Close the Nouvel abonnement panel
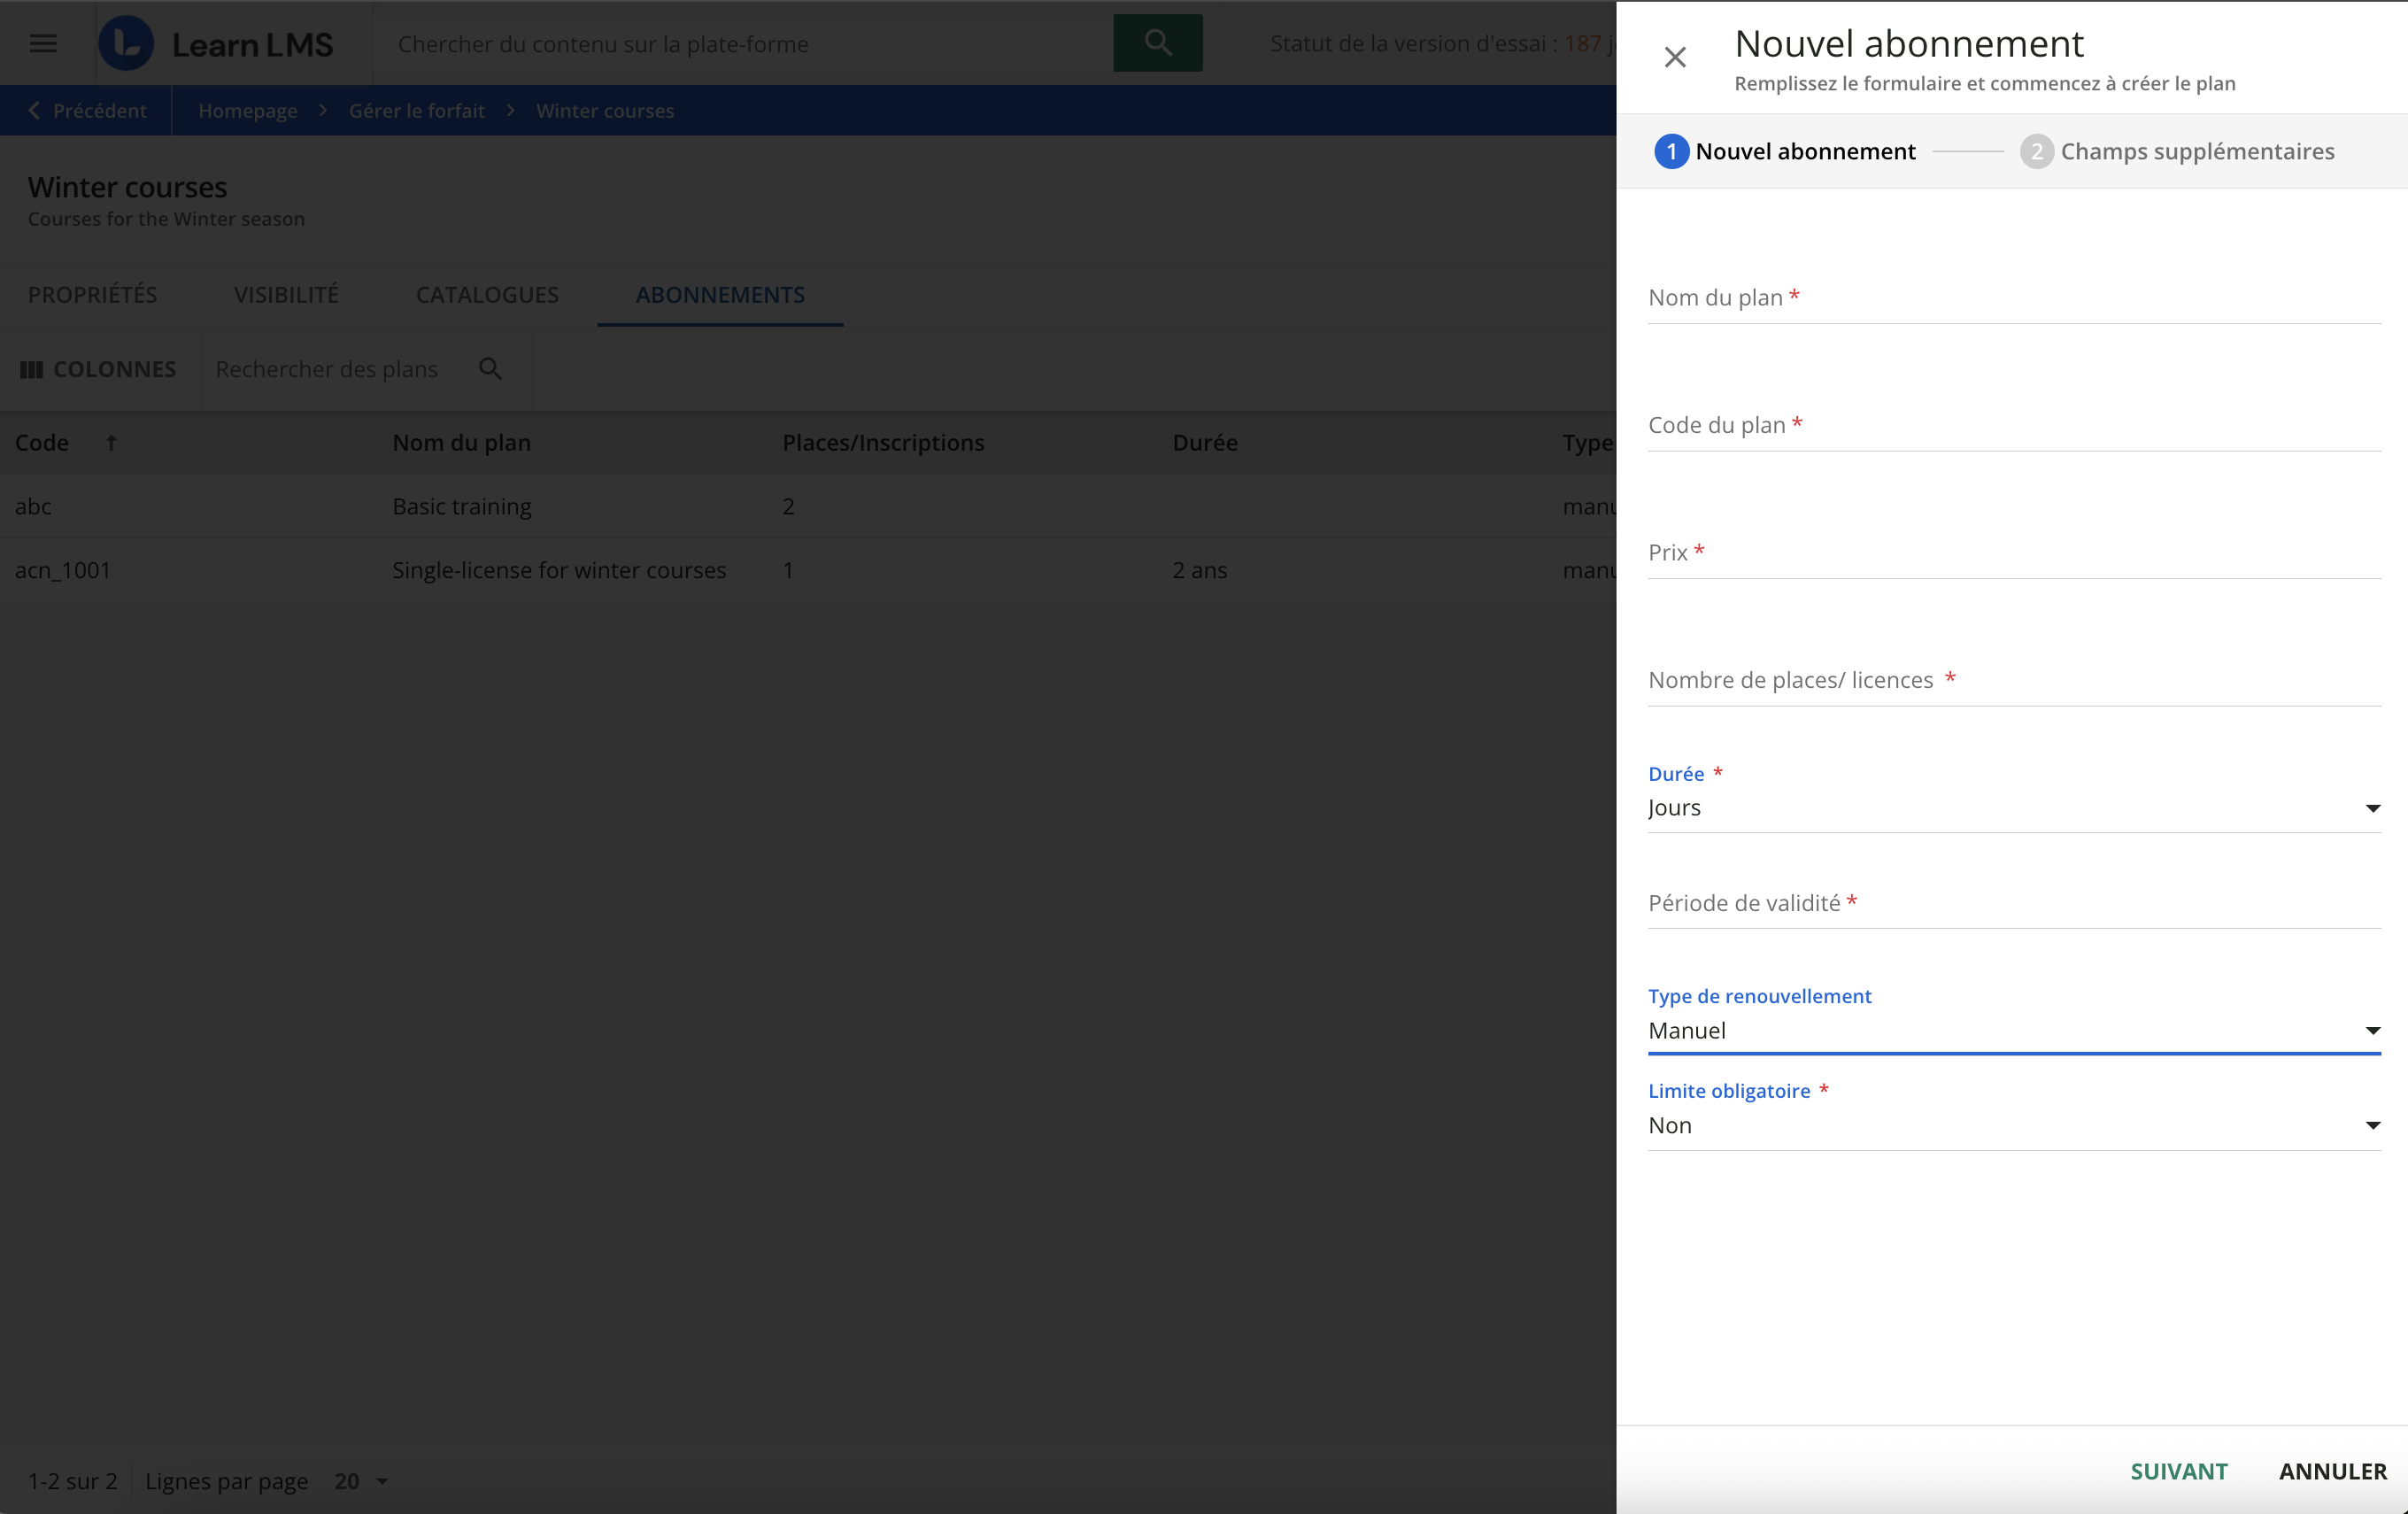This screenshot has width=2408, height=1514. point(1675,58)
